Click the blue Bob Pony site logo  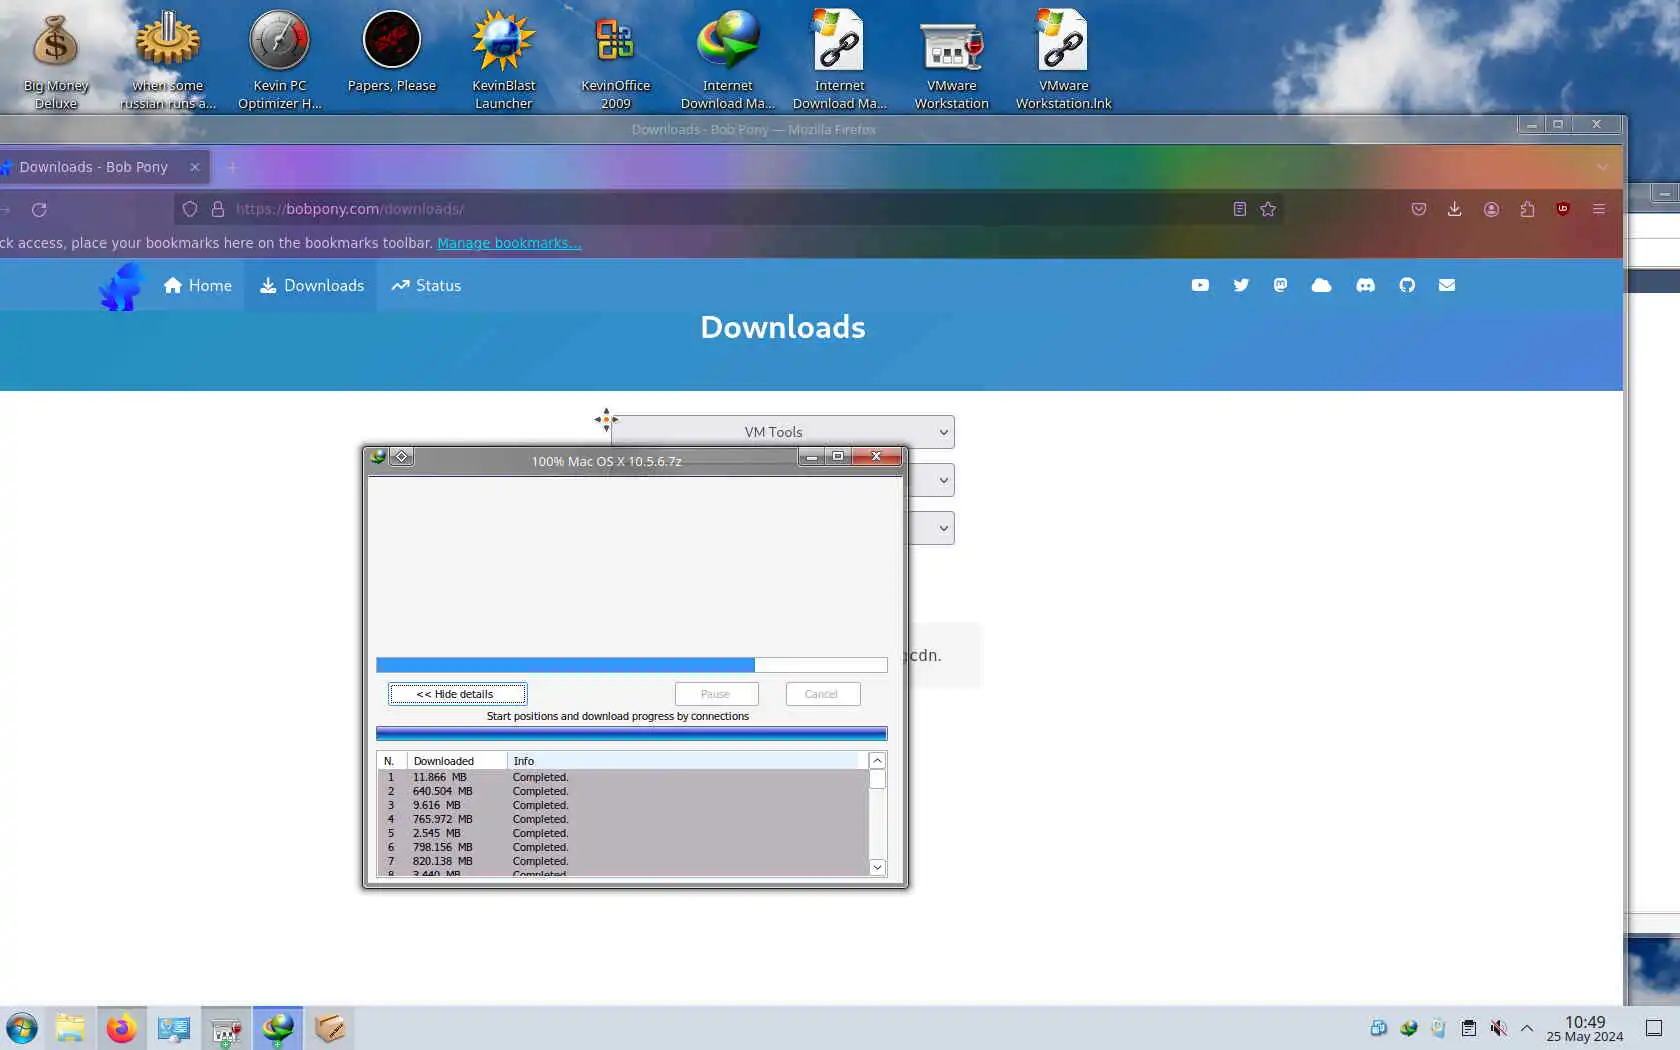[x=122, y=286]
